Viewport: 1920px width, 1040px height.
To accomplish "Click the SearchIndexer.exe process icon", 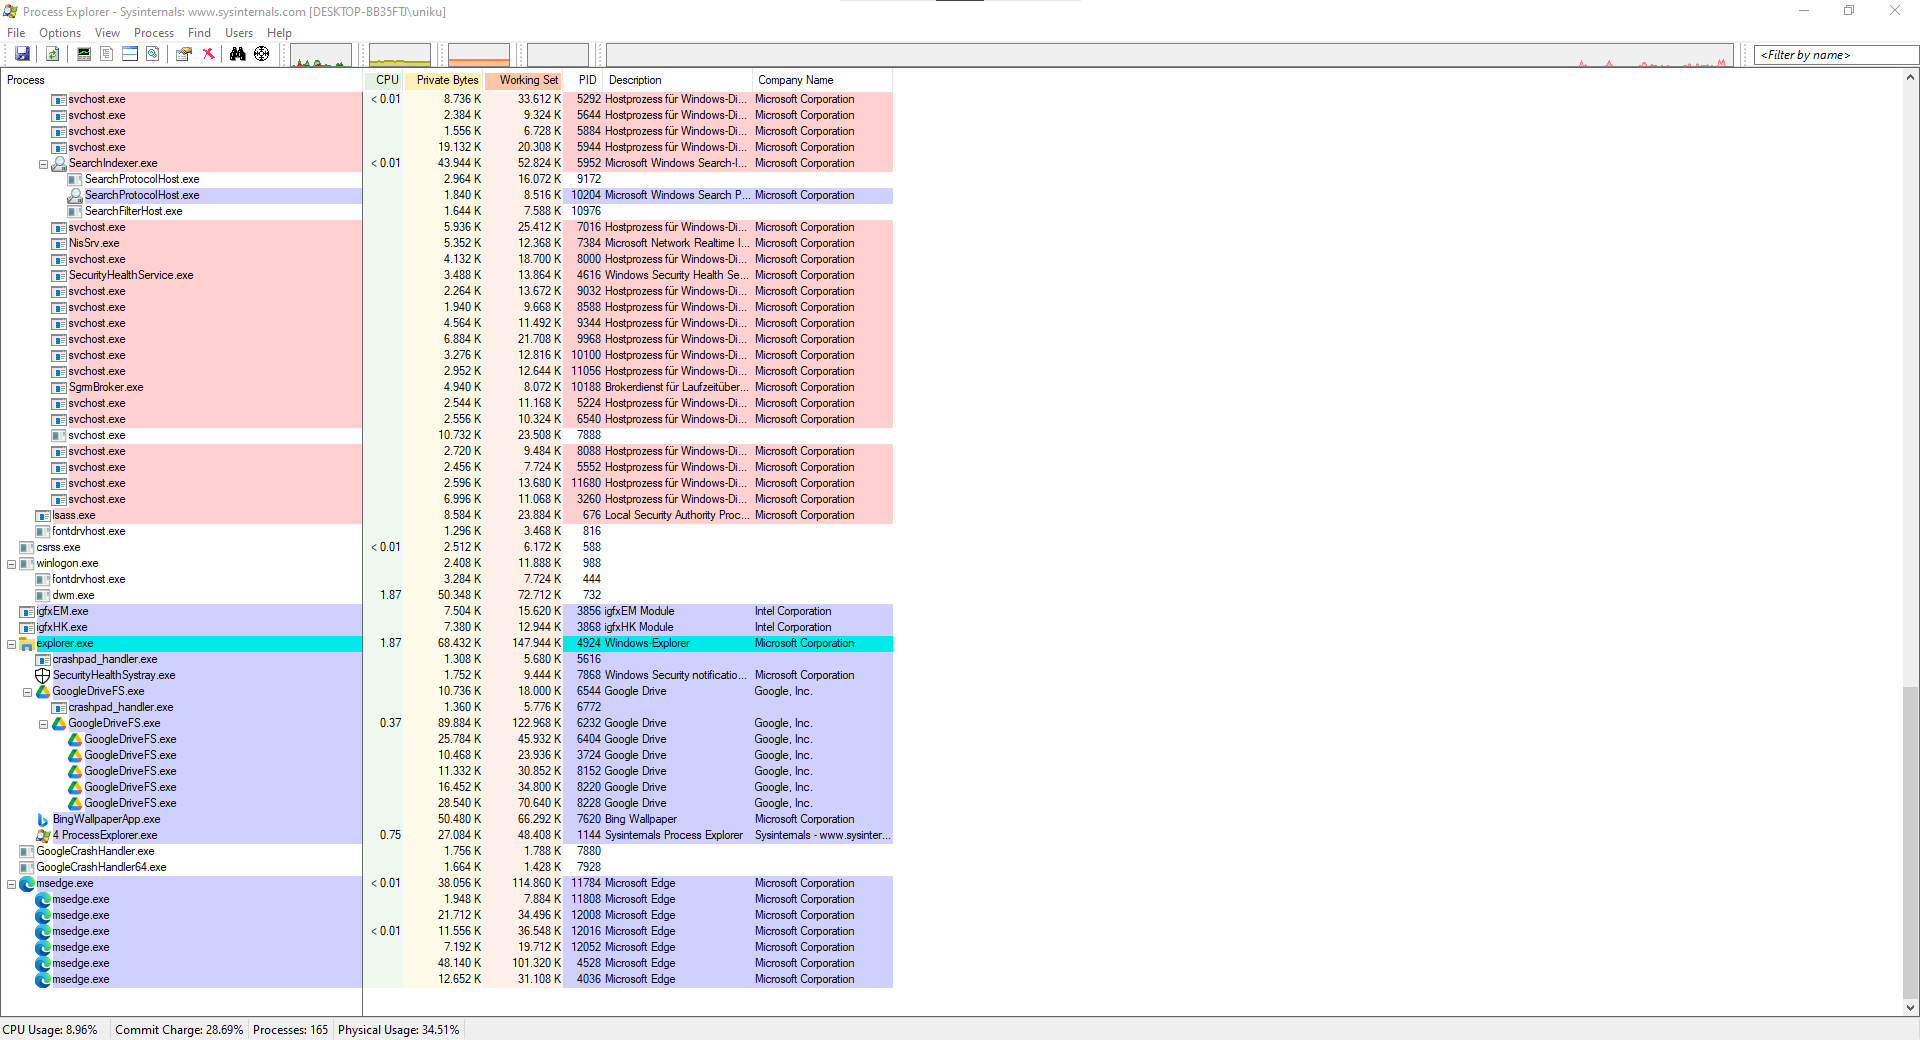I will point(59,164).
